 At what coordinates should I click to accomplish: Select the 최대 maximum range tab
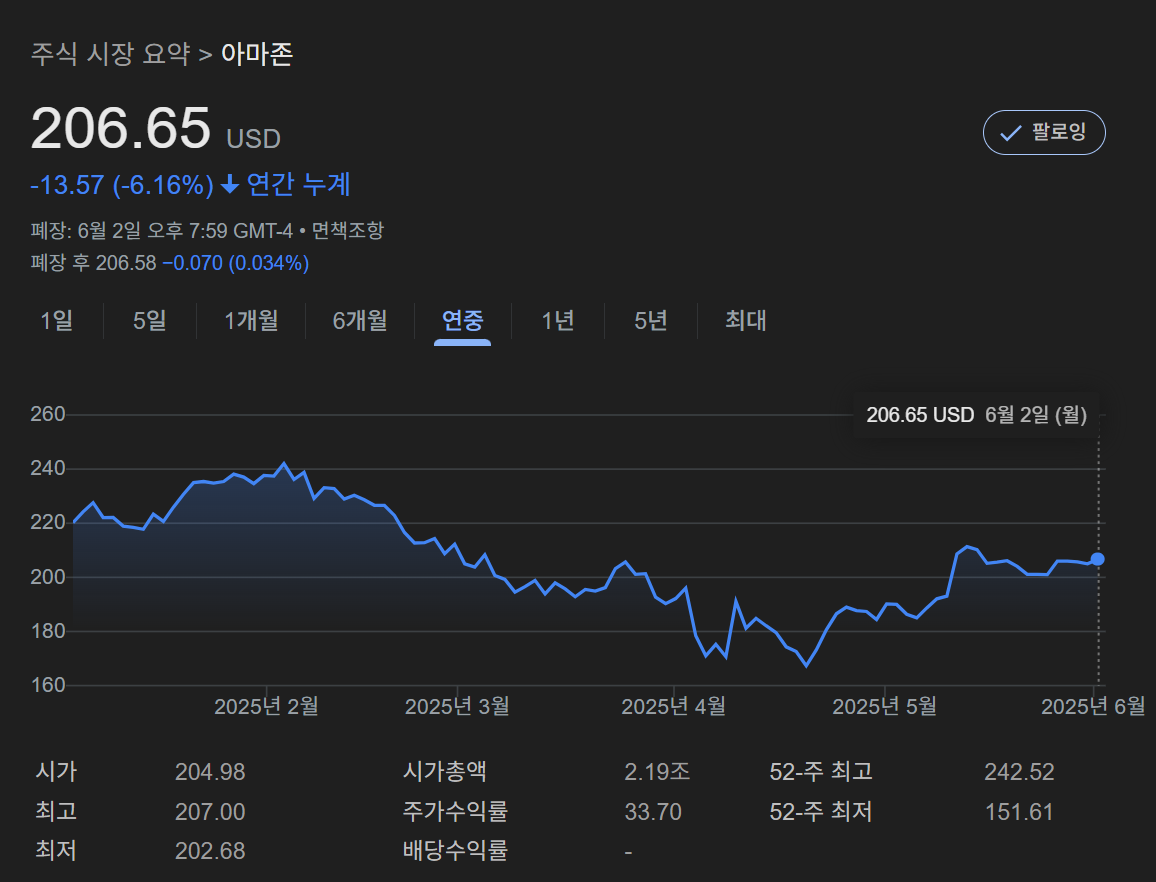[745, 321]
